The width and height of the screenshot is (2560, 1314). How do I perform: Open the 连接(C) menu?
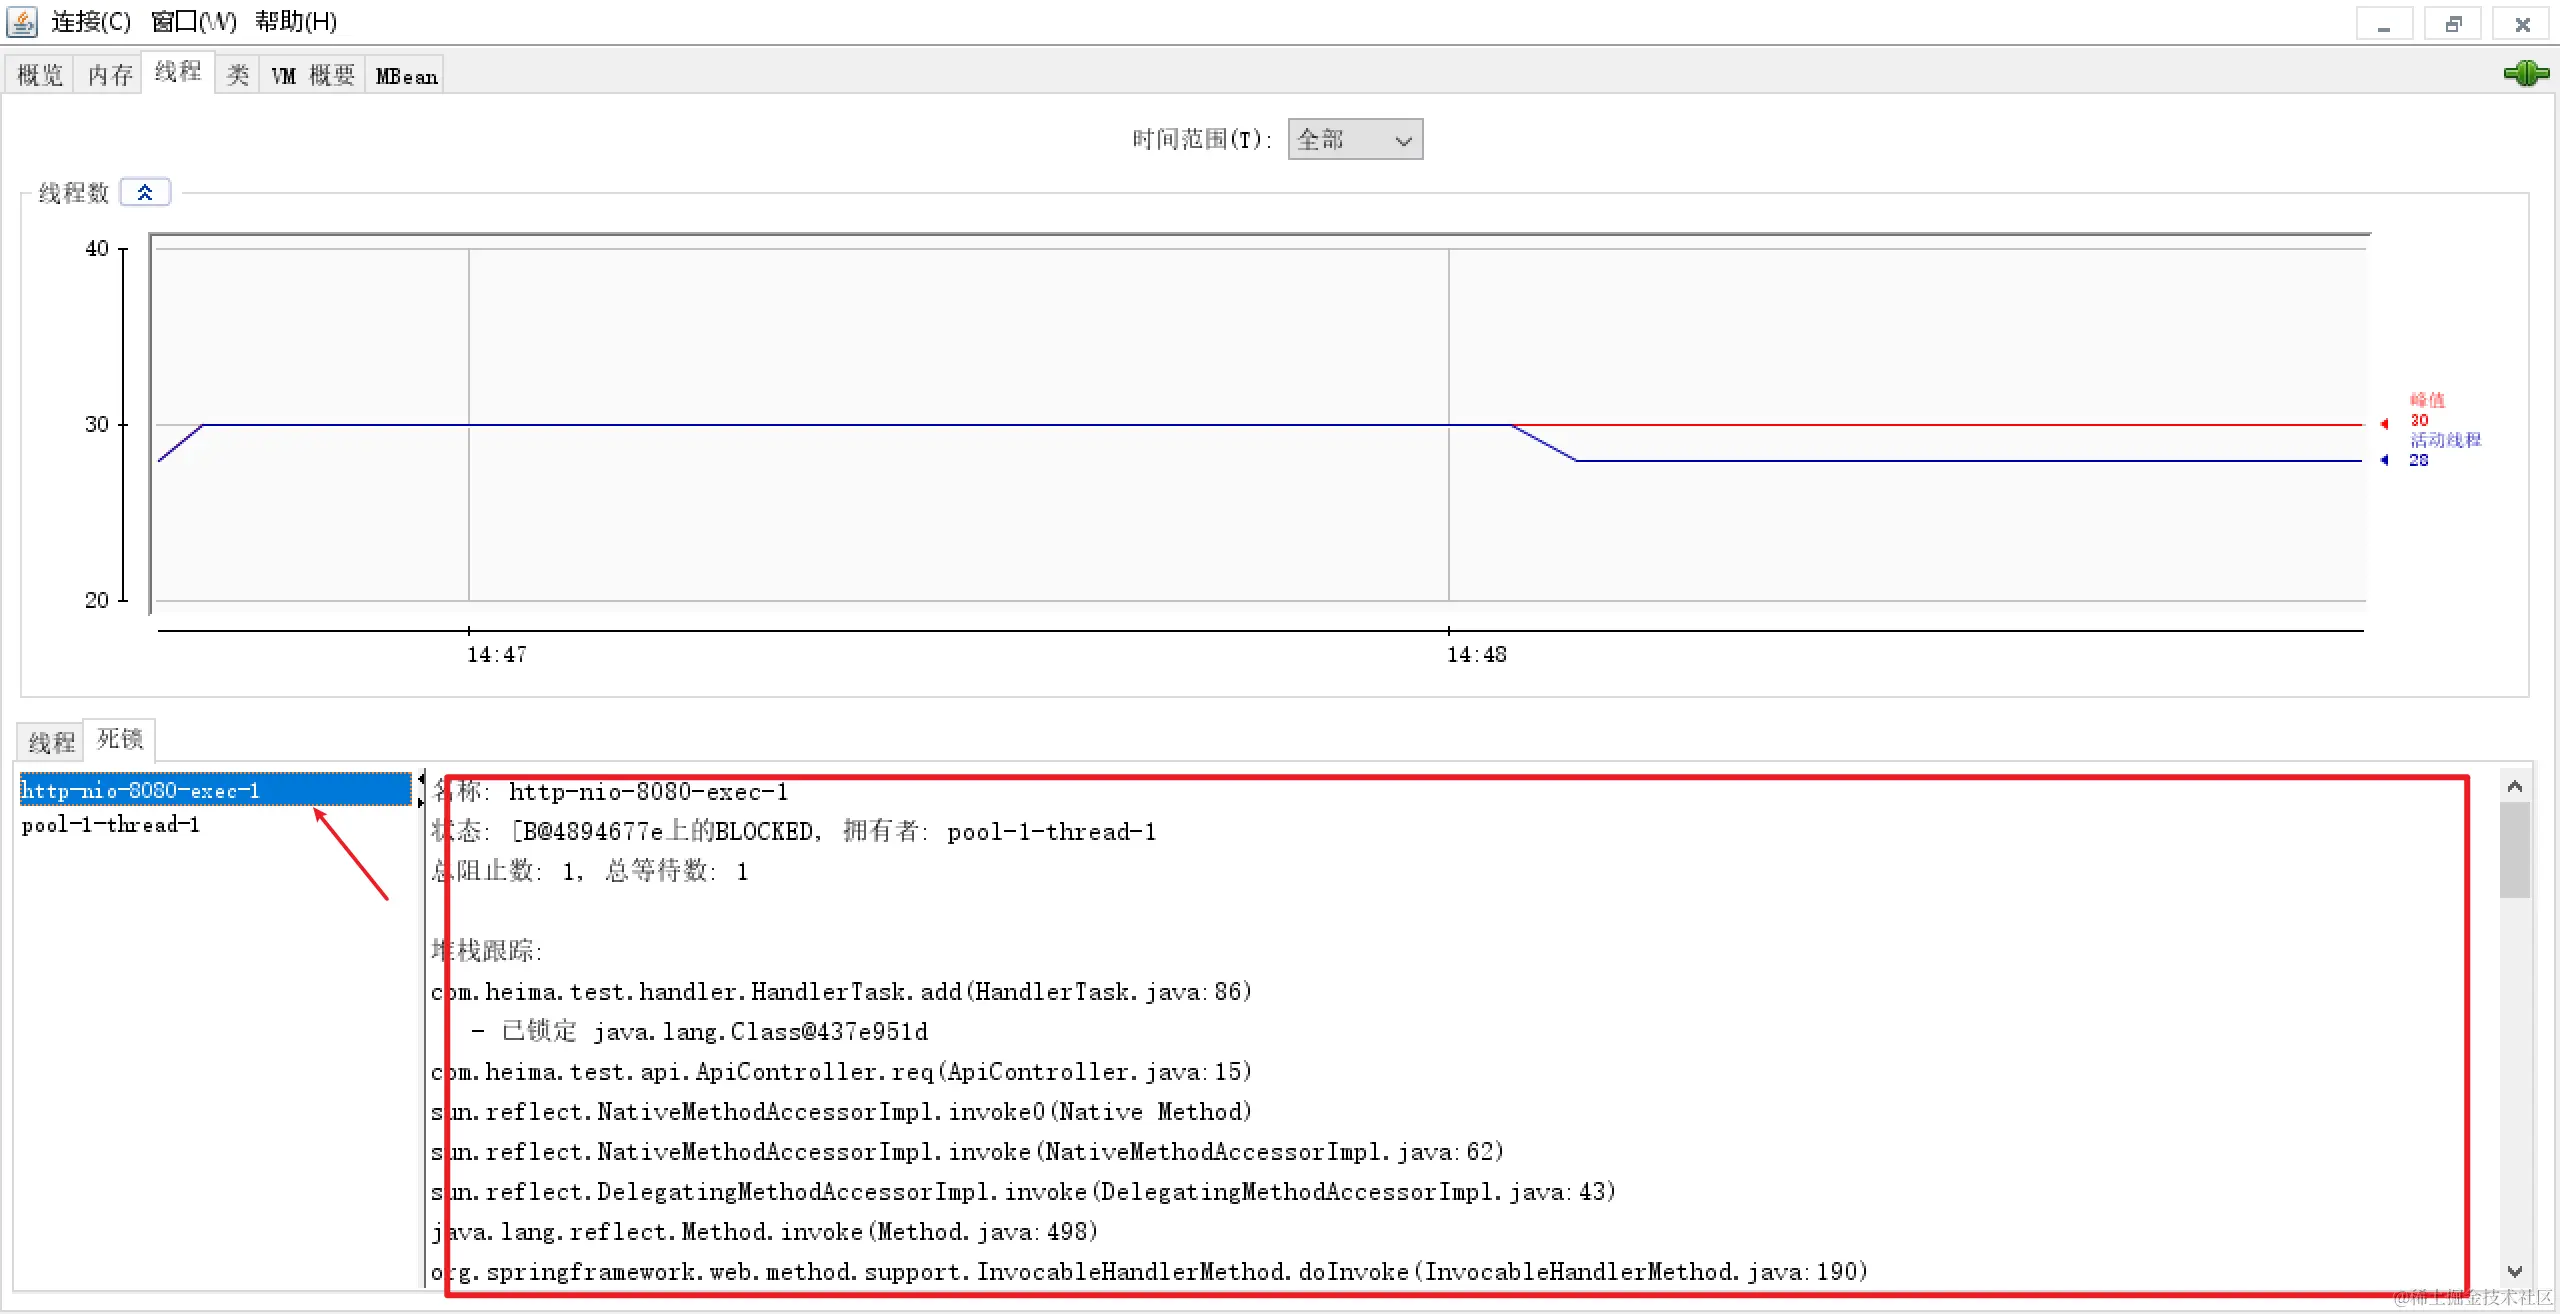click(91, 21)
